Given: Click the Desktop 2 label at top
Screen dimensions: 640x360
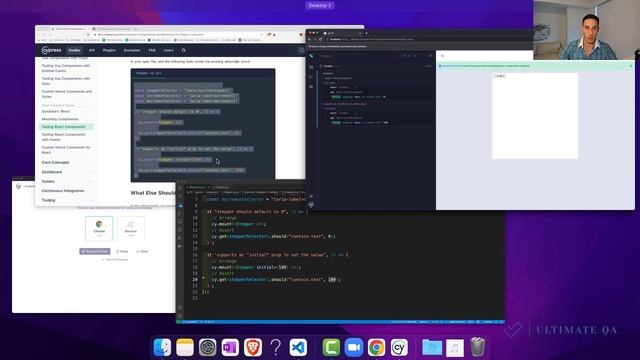Looking at the screenshot, I should coord(320,6).
